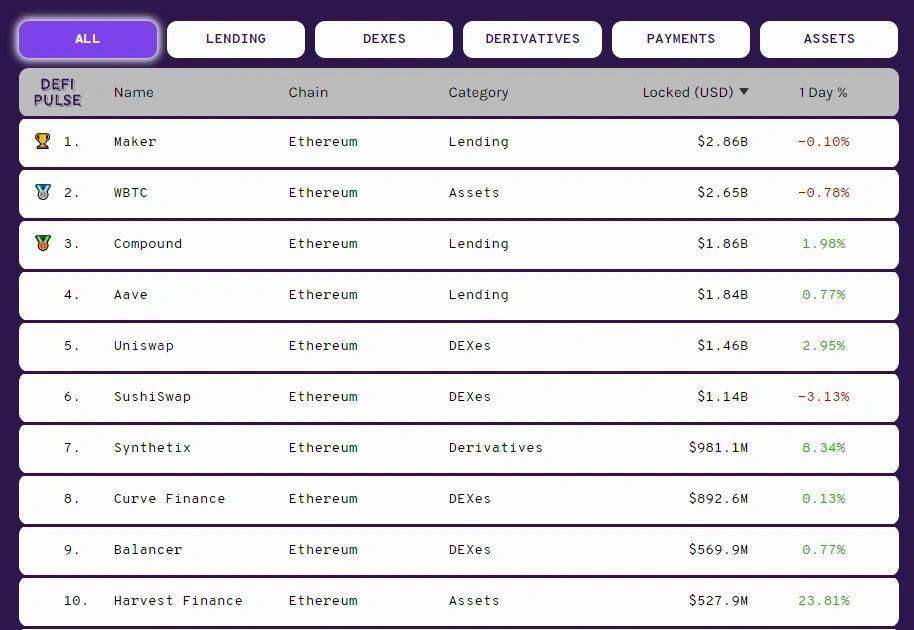Toggle sort arrow next to Locked (USD)
The width and height of the screenshot is (914, 630).
[x=744, y=91]
